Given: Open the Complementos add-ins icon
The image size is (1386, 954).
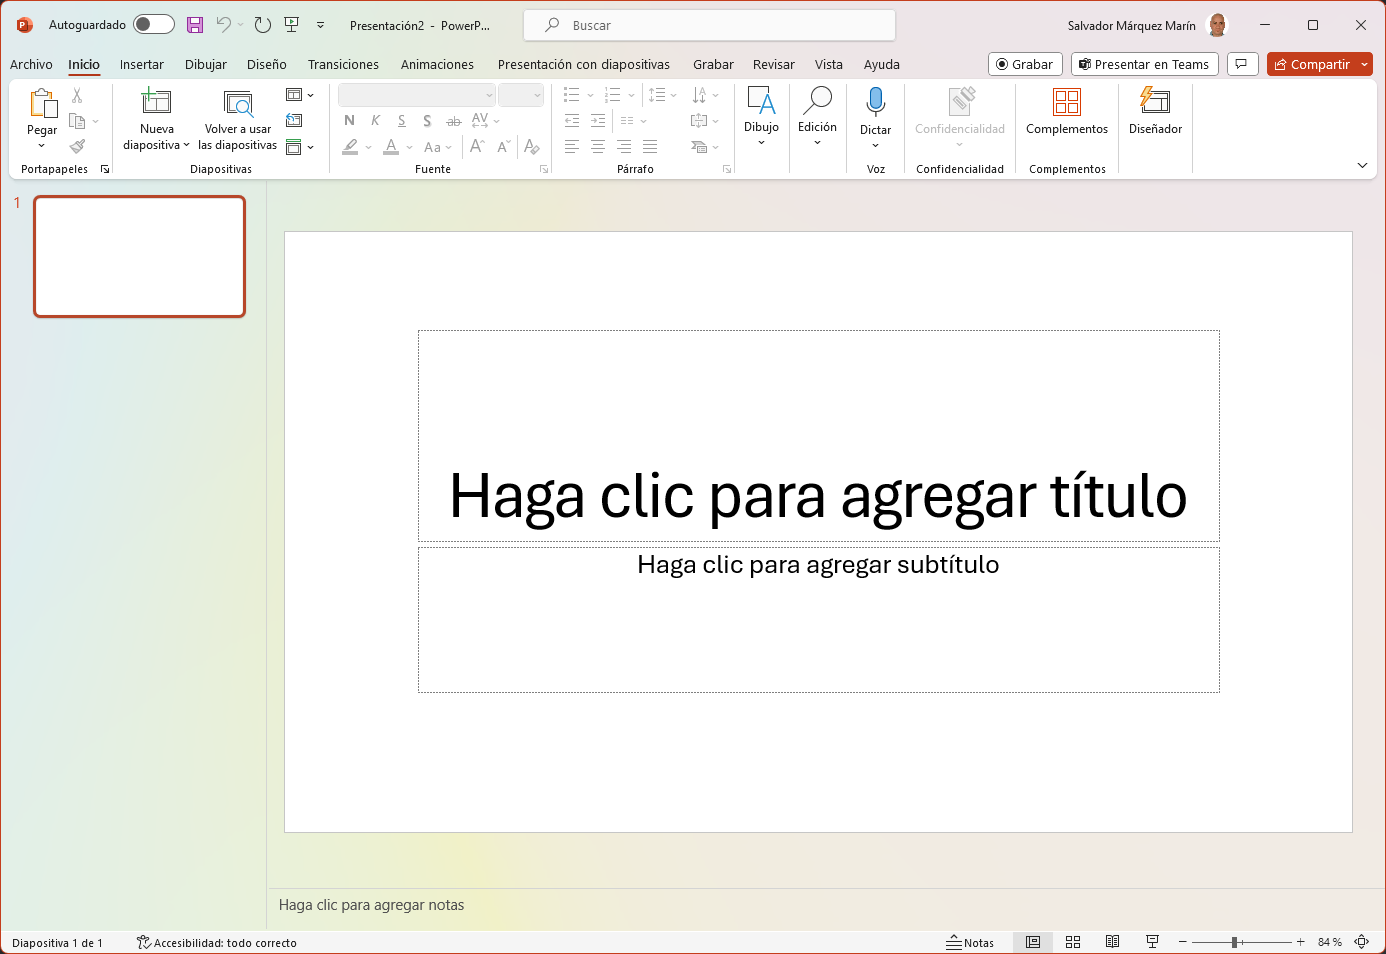Looking at the screenshot, I should coord(1067,102).
